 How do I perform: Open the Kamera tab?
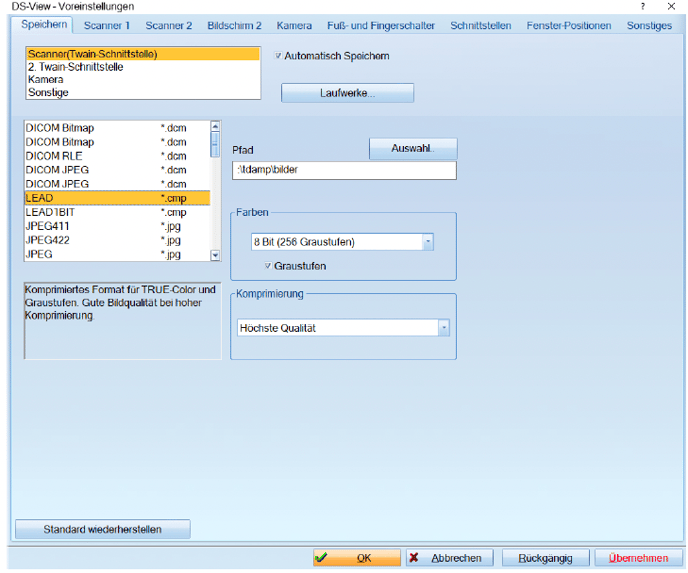point(294,26)
